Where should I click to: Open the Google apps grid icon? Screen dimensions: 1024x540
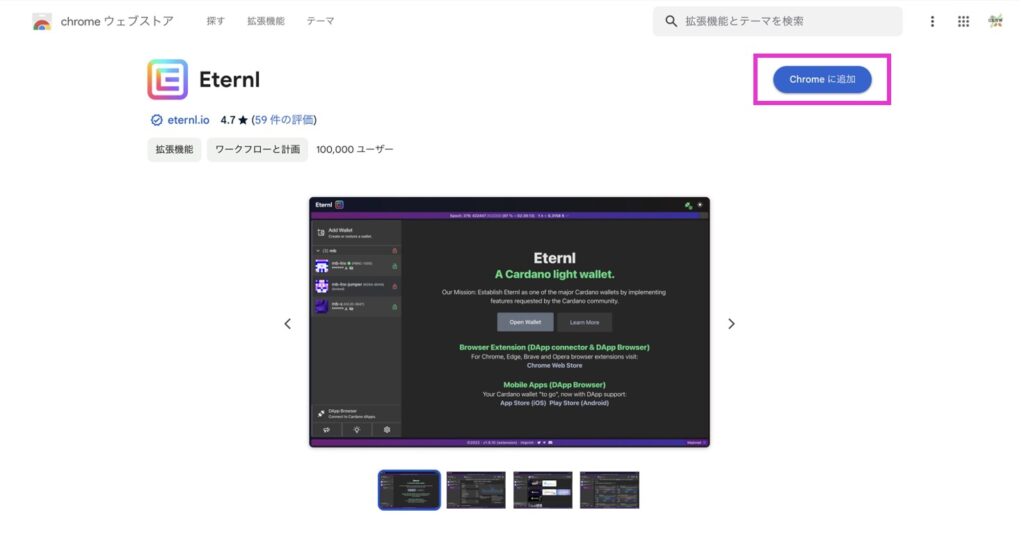click(963, 22)
